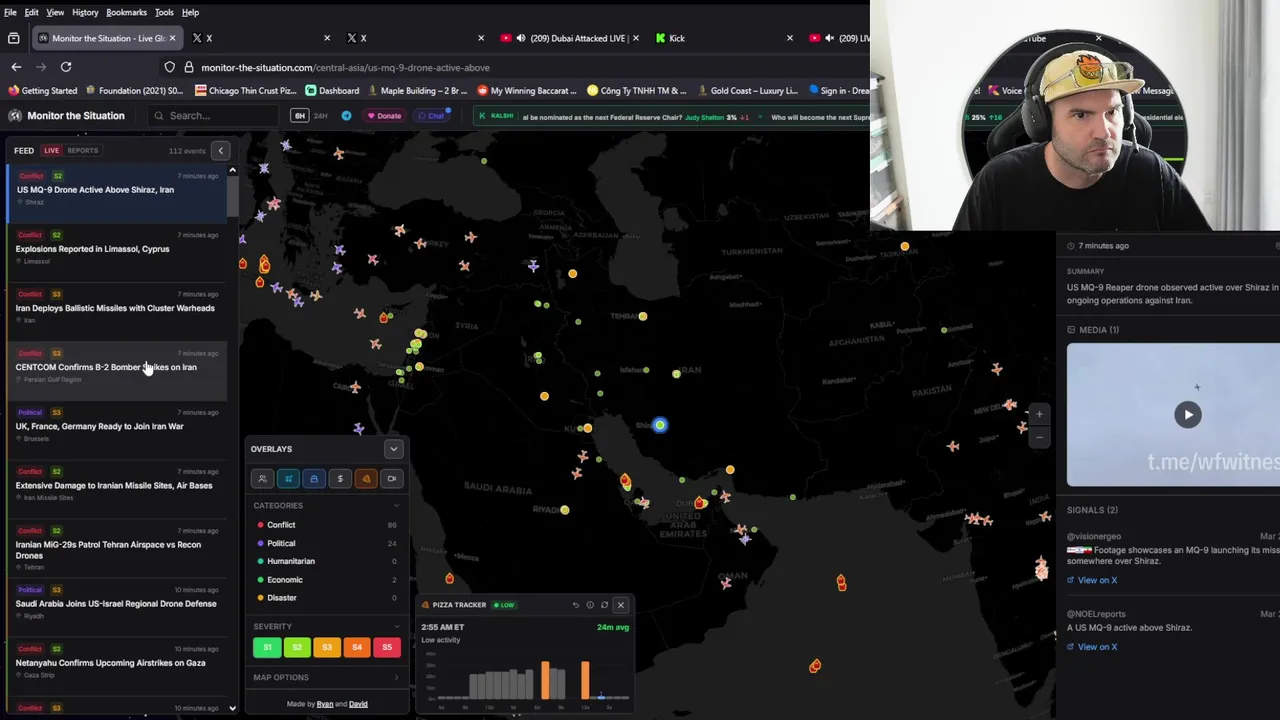Screen dimensions: 1280x720
Task: Select the 6H time range toggle
Action: click(299, 116)
